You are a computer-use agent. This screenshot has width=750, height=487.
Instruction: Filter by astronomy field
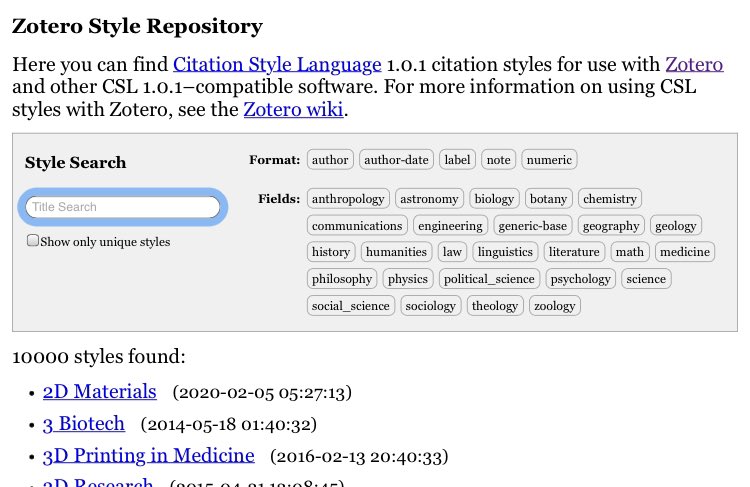pos(429,199)
